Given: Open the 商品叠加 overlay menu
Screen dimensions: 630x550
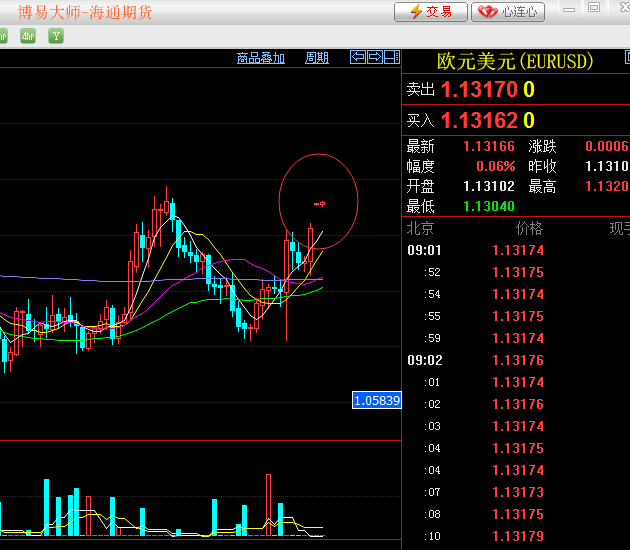Looking at the screenshot, I should pos(261,58).
